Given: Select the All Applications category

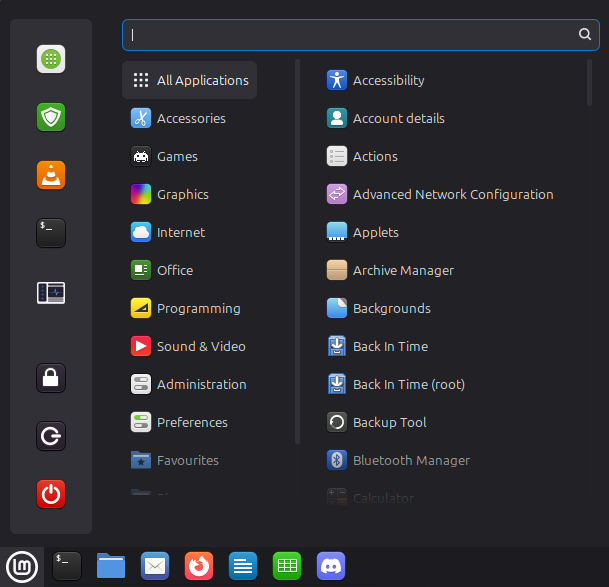Looking at the screenshot, I should pos(190,80).
